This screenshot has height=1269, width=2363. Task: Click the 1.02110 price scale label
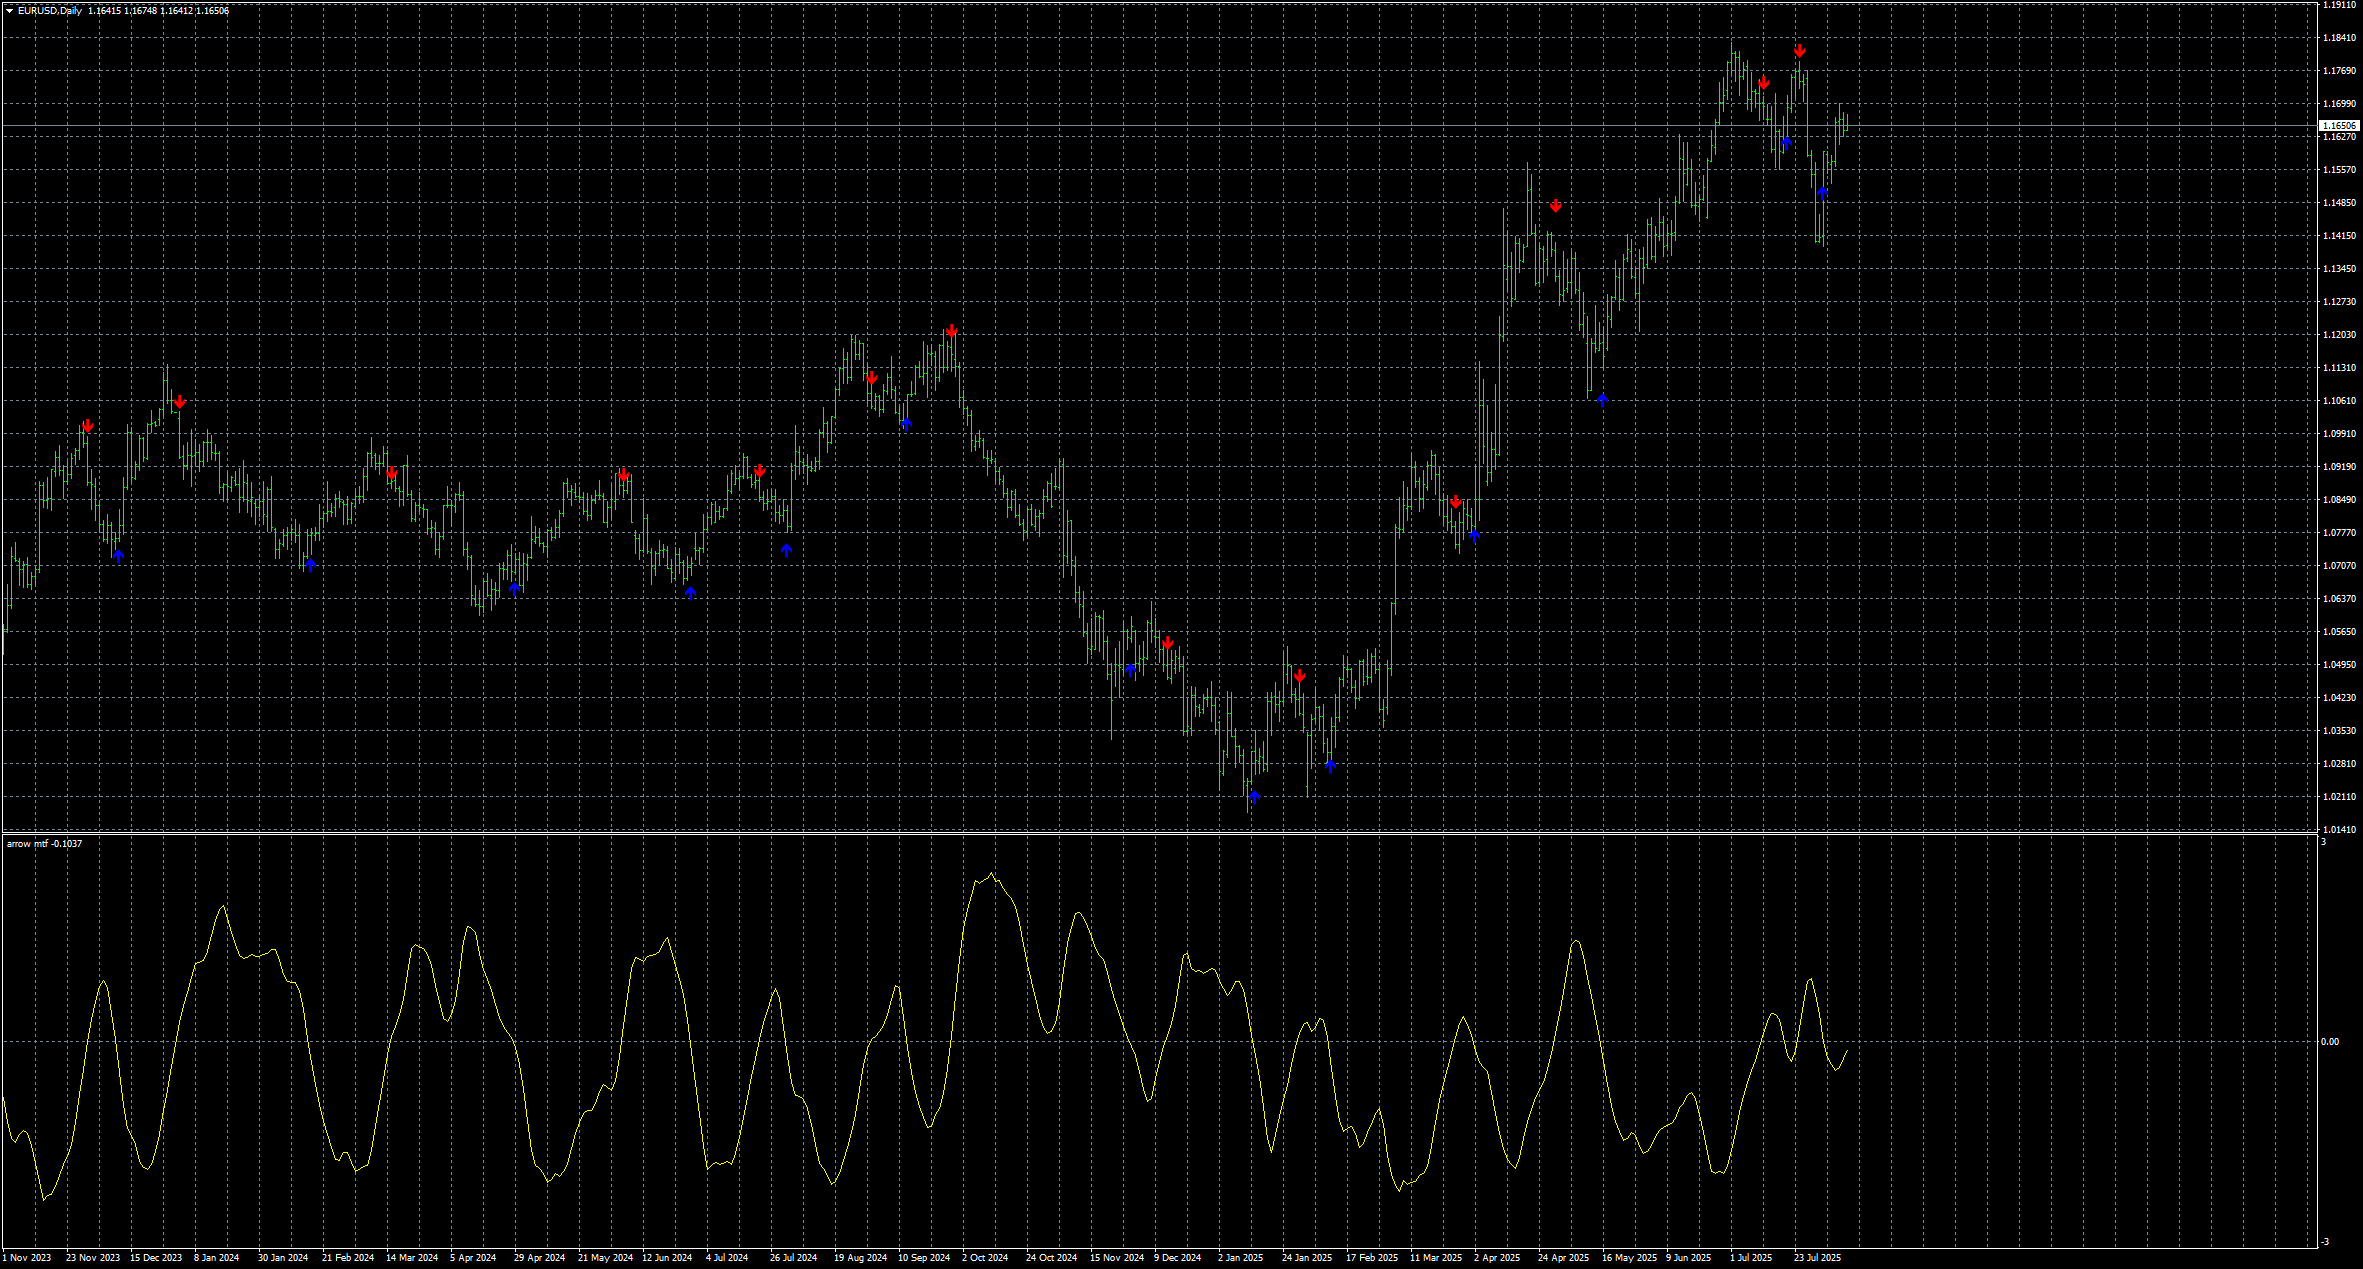(x=2337, y=797)
